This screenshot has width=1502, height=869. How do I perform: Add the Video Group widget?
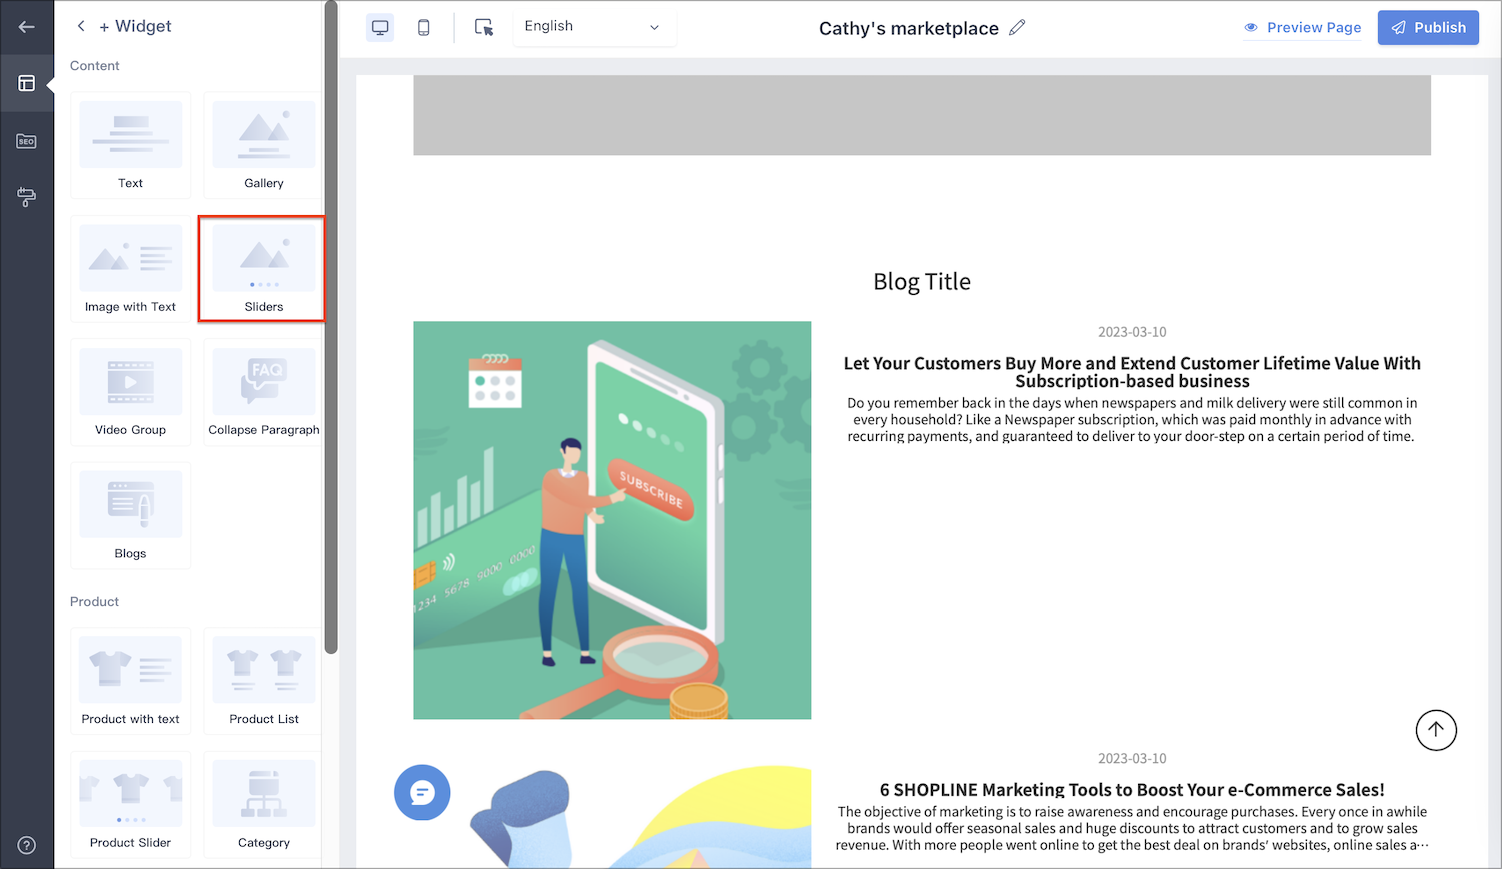(x=131, y=392)
